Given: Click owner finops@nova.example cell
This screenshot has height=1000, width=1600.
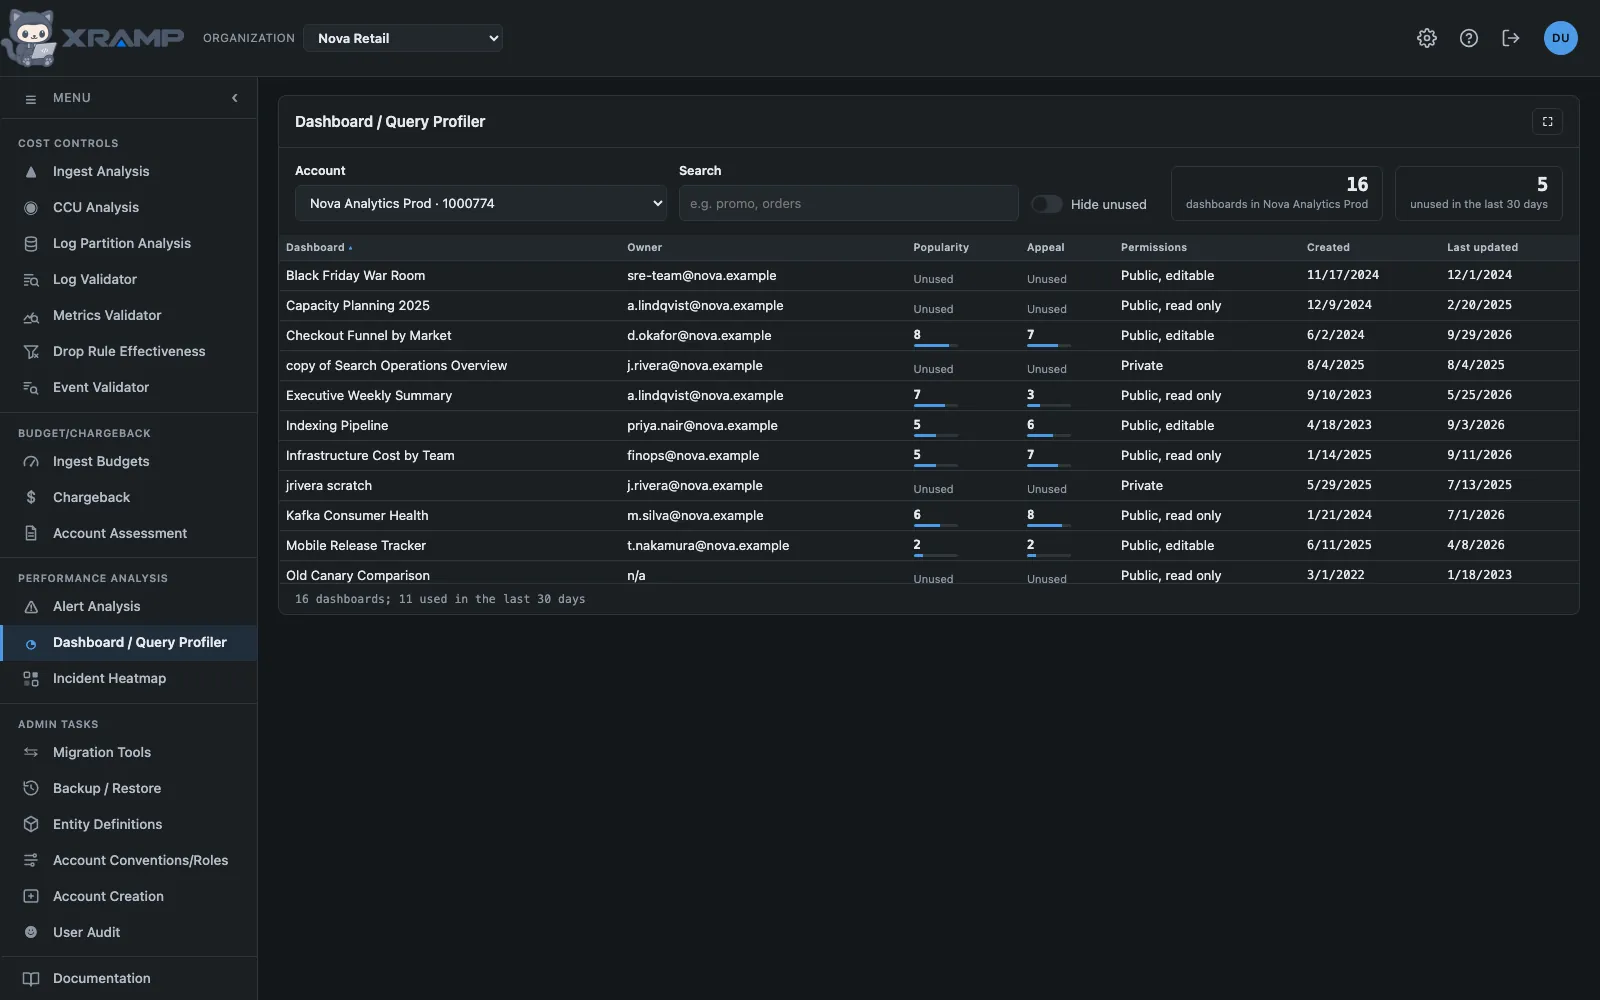Looking at the screenshot, I should click(x=693, y=456).
